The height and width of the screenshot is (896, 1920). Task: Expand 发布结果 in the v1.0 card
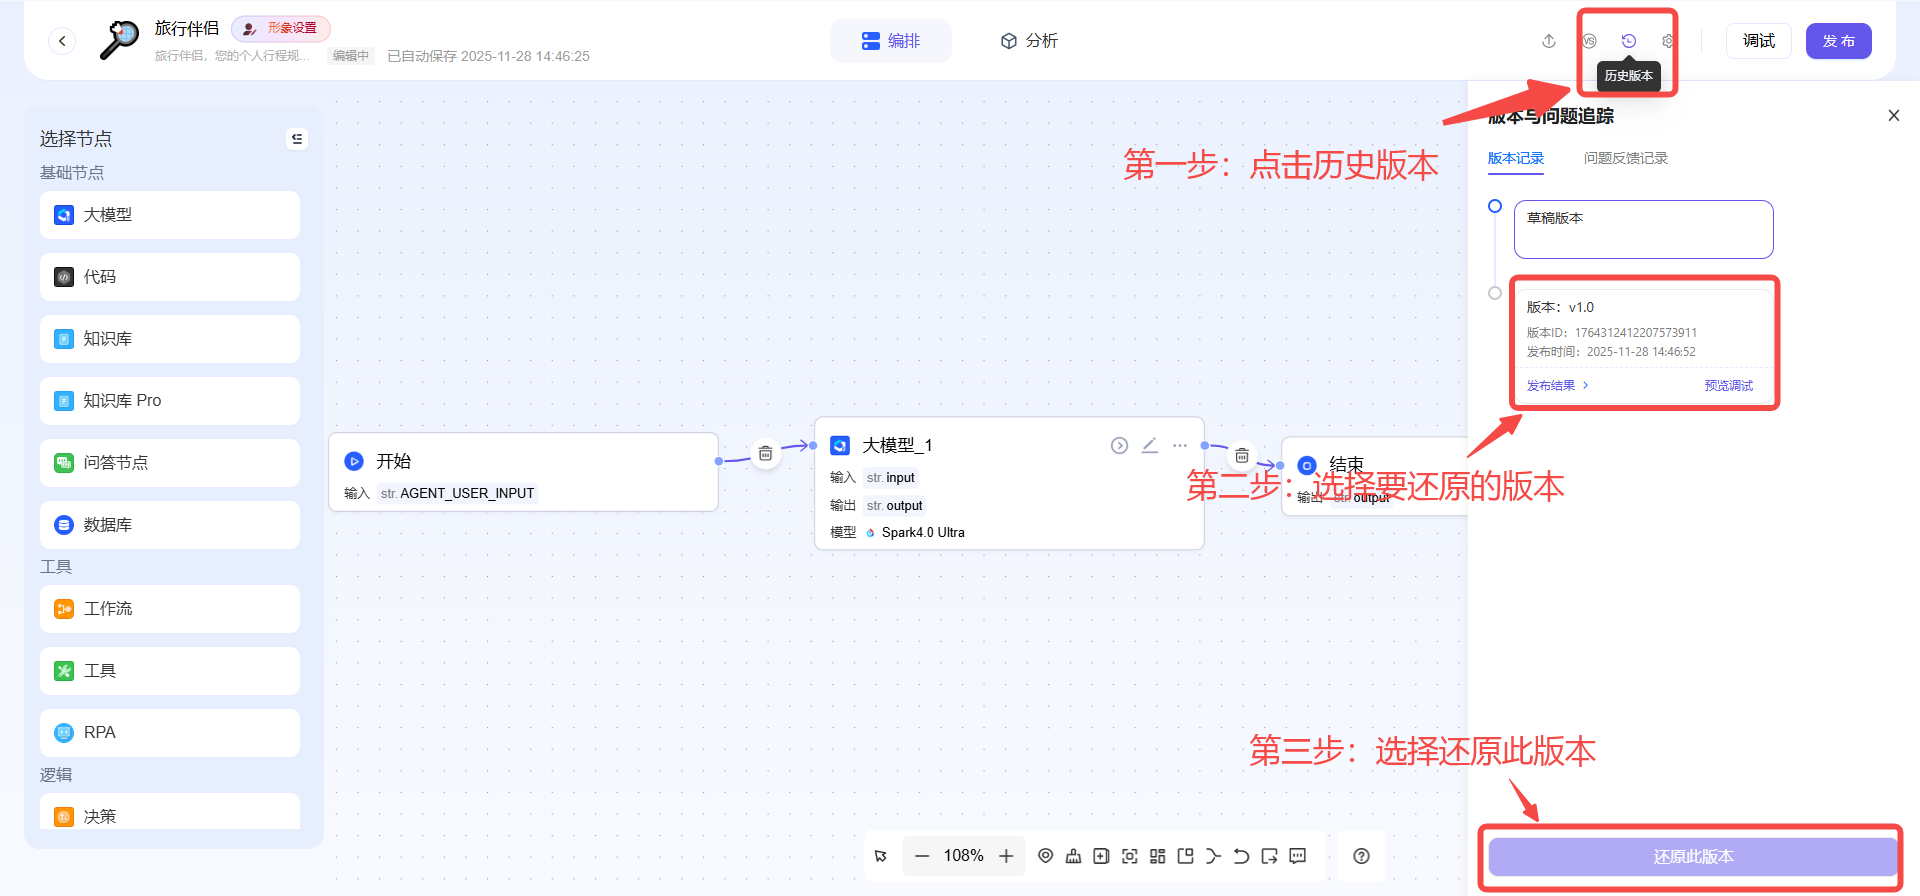click(x=1557, y=386)
